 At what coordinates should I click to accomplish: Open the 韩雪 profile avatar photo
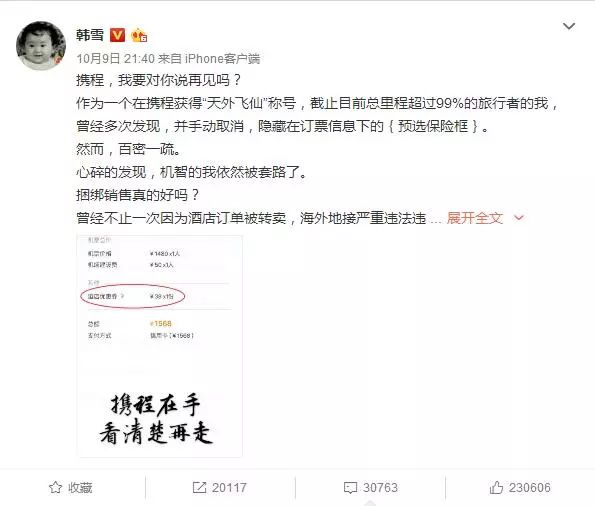(41, 46)
